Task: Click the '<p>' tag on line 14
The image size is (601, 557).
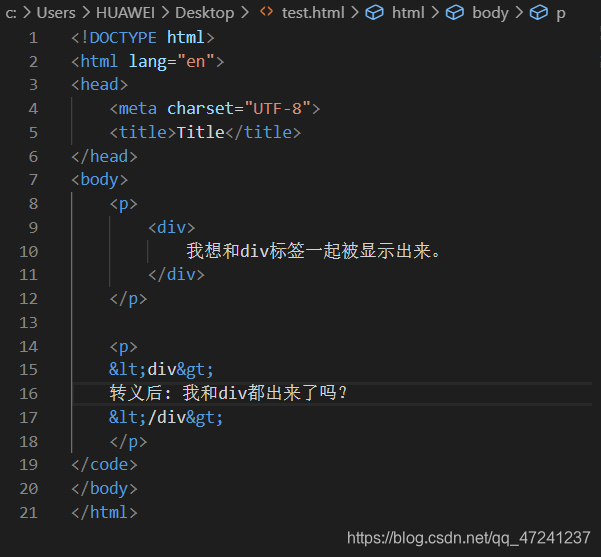Action: tap(123, 347)
